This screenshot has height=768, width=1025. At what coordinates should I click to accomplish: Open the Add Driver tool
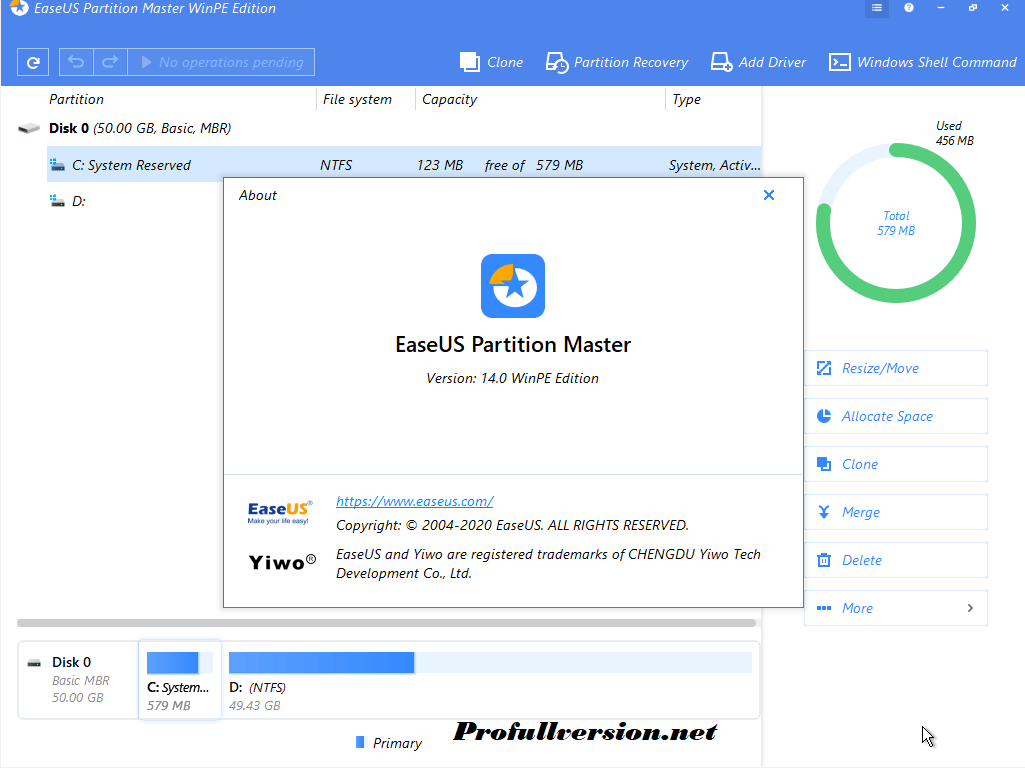click(758, 61)
